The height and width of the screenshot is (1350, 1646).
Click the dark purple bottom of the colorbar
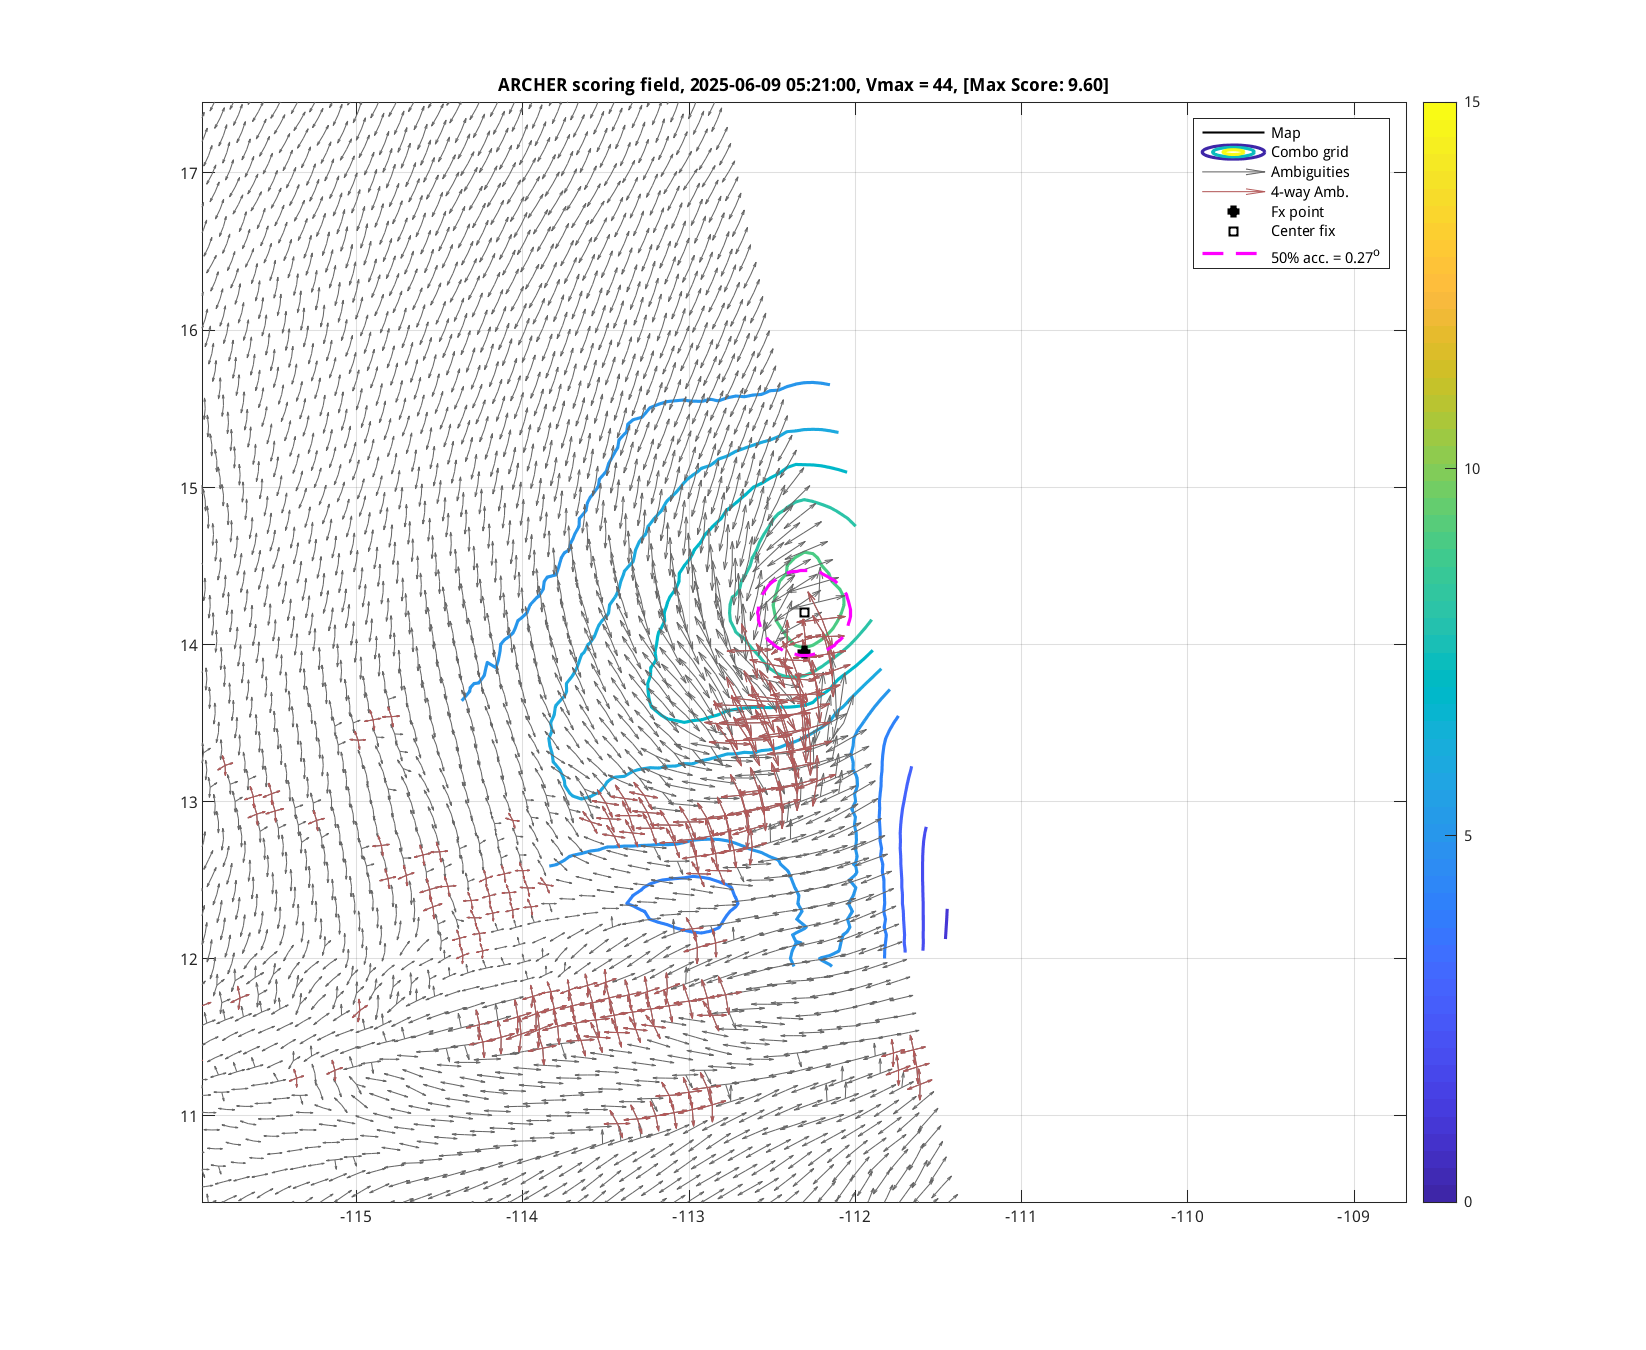click(x=1439, y=1195)
